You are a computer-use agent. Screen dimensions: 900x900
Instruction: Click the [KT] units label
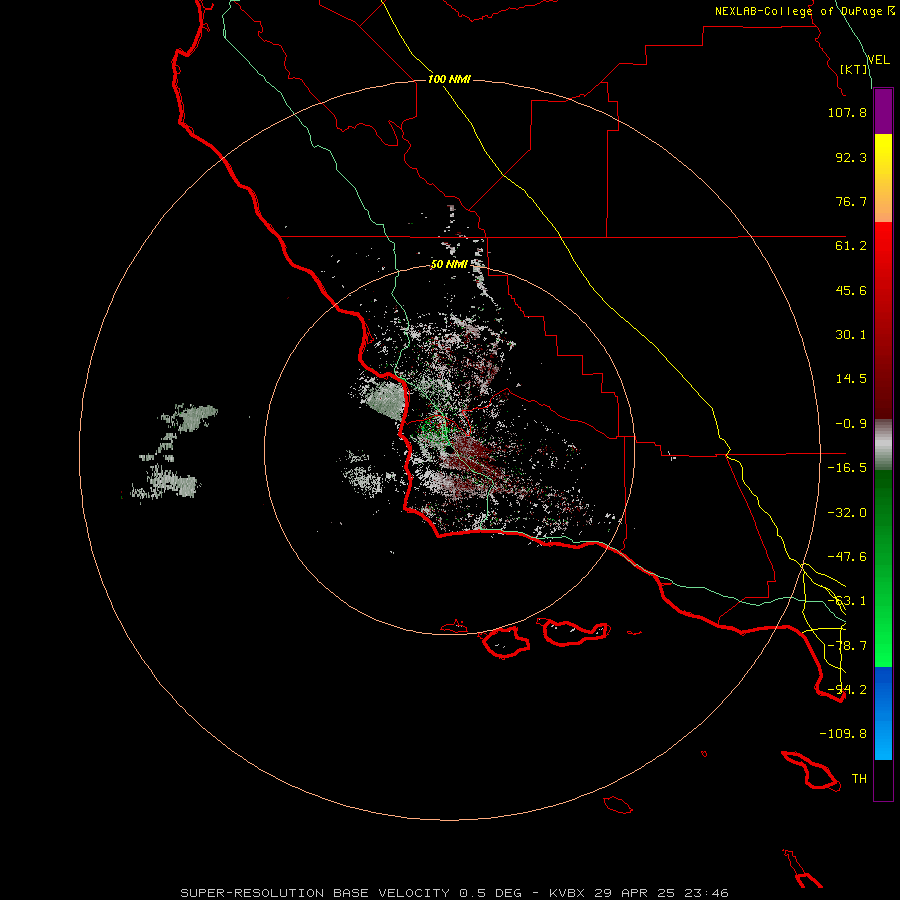(854, 69)
